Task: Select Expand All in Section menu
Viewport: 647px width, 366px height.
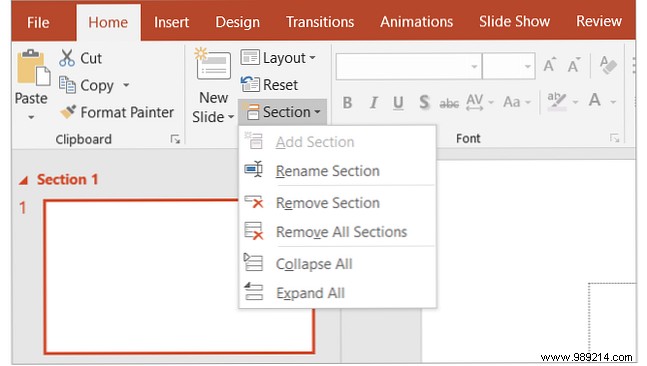Action: click(x=337, y=293)
